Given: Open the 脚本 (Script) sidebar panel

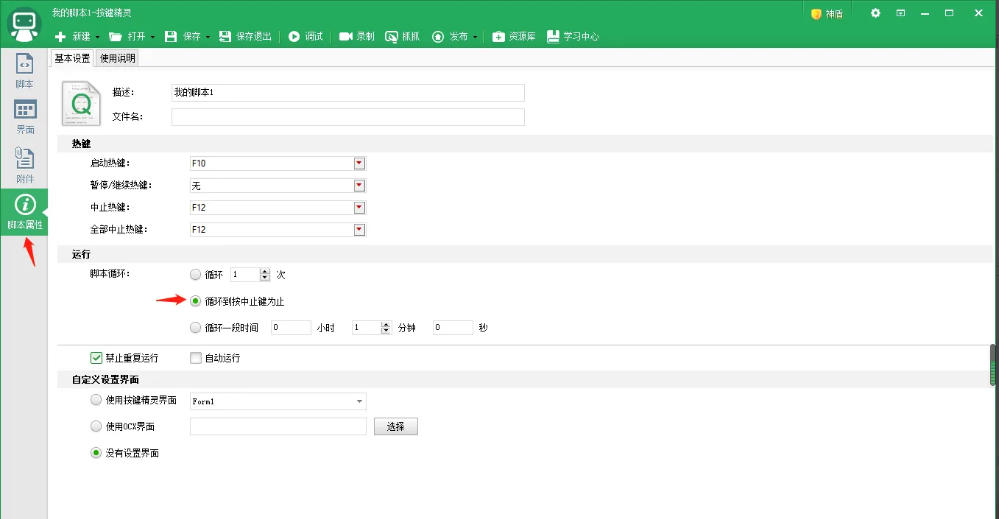Looking at the screenshot, I should click(x=24, y=70).
